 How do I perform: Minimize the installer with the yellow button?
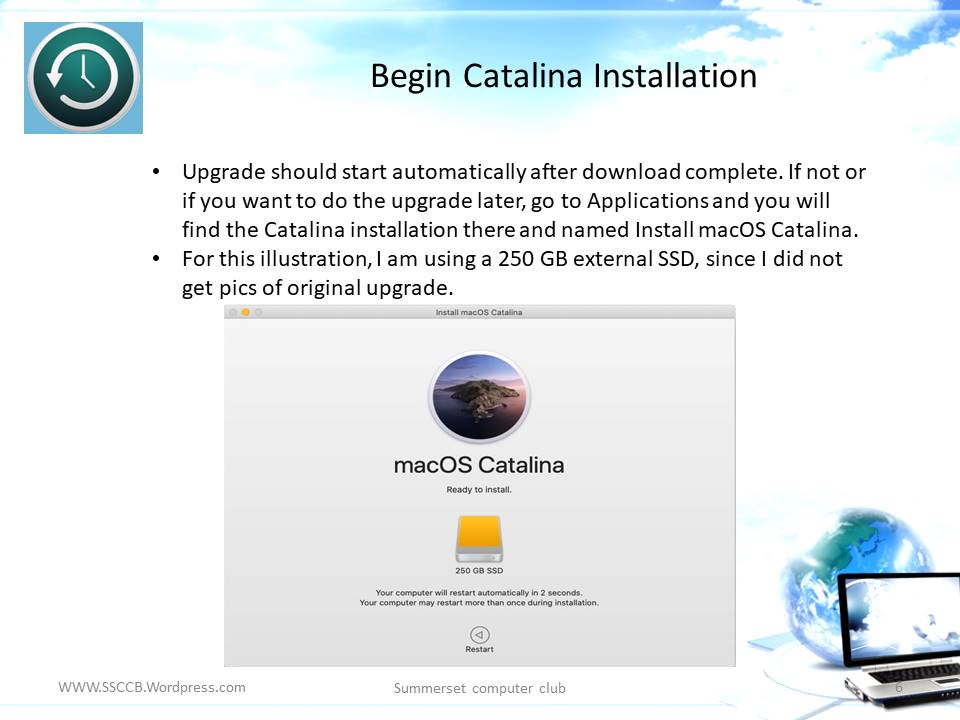tap(245, 313)
